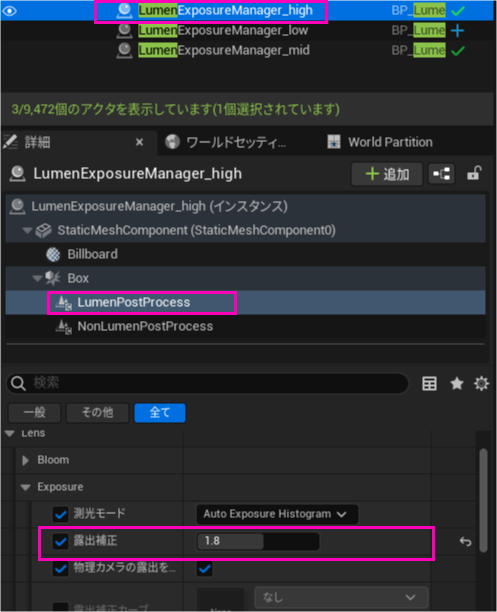497x612 pixels.
Task: Open the Auto Exposure Histogram dropdown
Action: click(x=277, y=514)
